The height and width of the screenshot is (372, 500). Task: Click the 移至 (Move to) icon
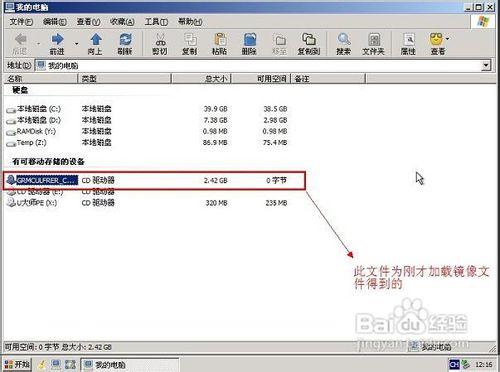[x=280, y=39]
